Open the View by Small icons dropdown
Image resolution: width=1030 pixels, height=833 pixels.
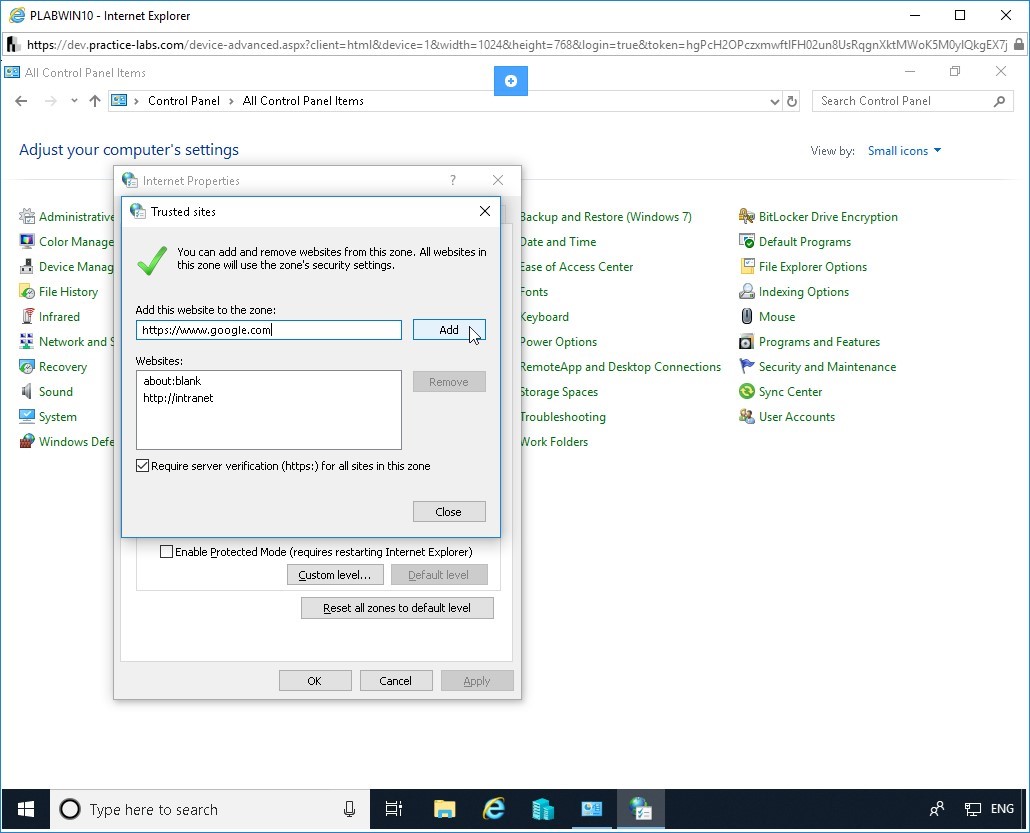(905, 151)
